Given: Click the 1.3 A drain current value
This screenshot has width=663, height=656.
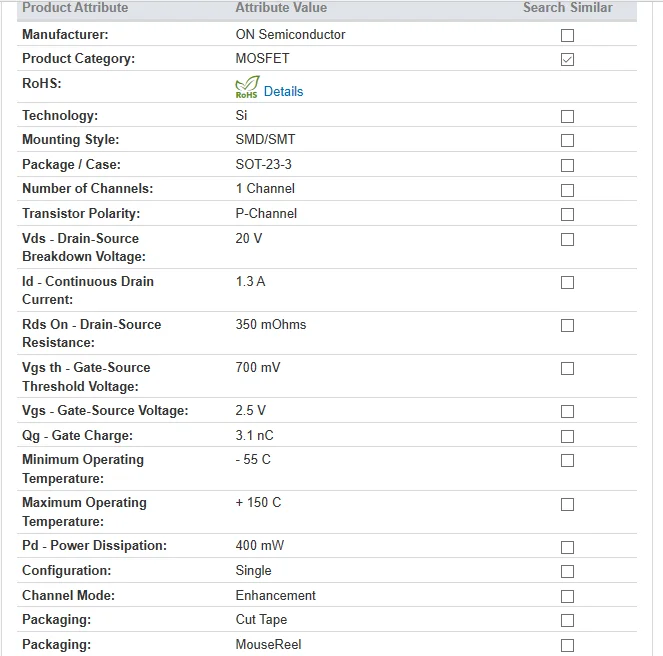Looking at the screenshot, I should [x=250, y=281].
